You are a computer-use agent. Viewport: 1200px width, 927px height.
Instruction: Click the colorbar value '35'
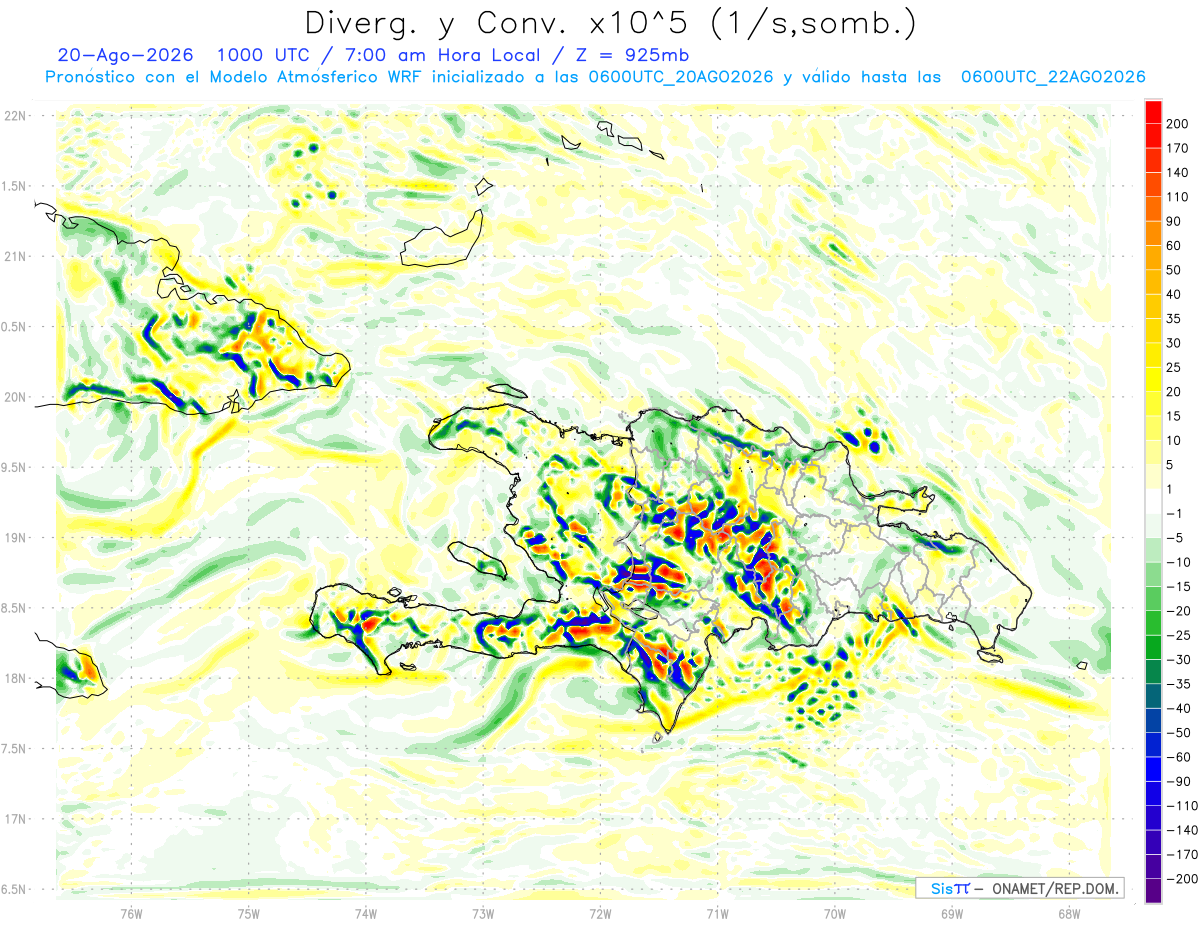tap(1174, 319)
